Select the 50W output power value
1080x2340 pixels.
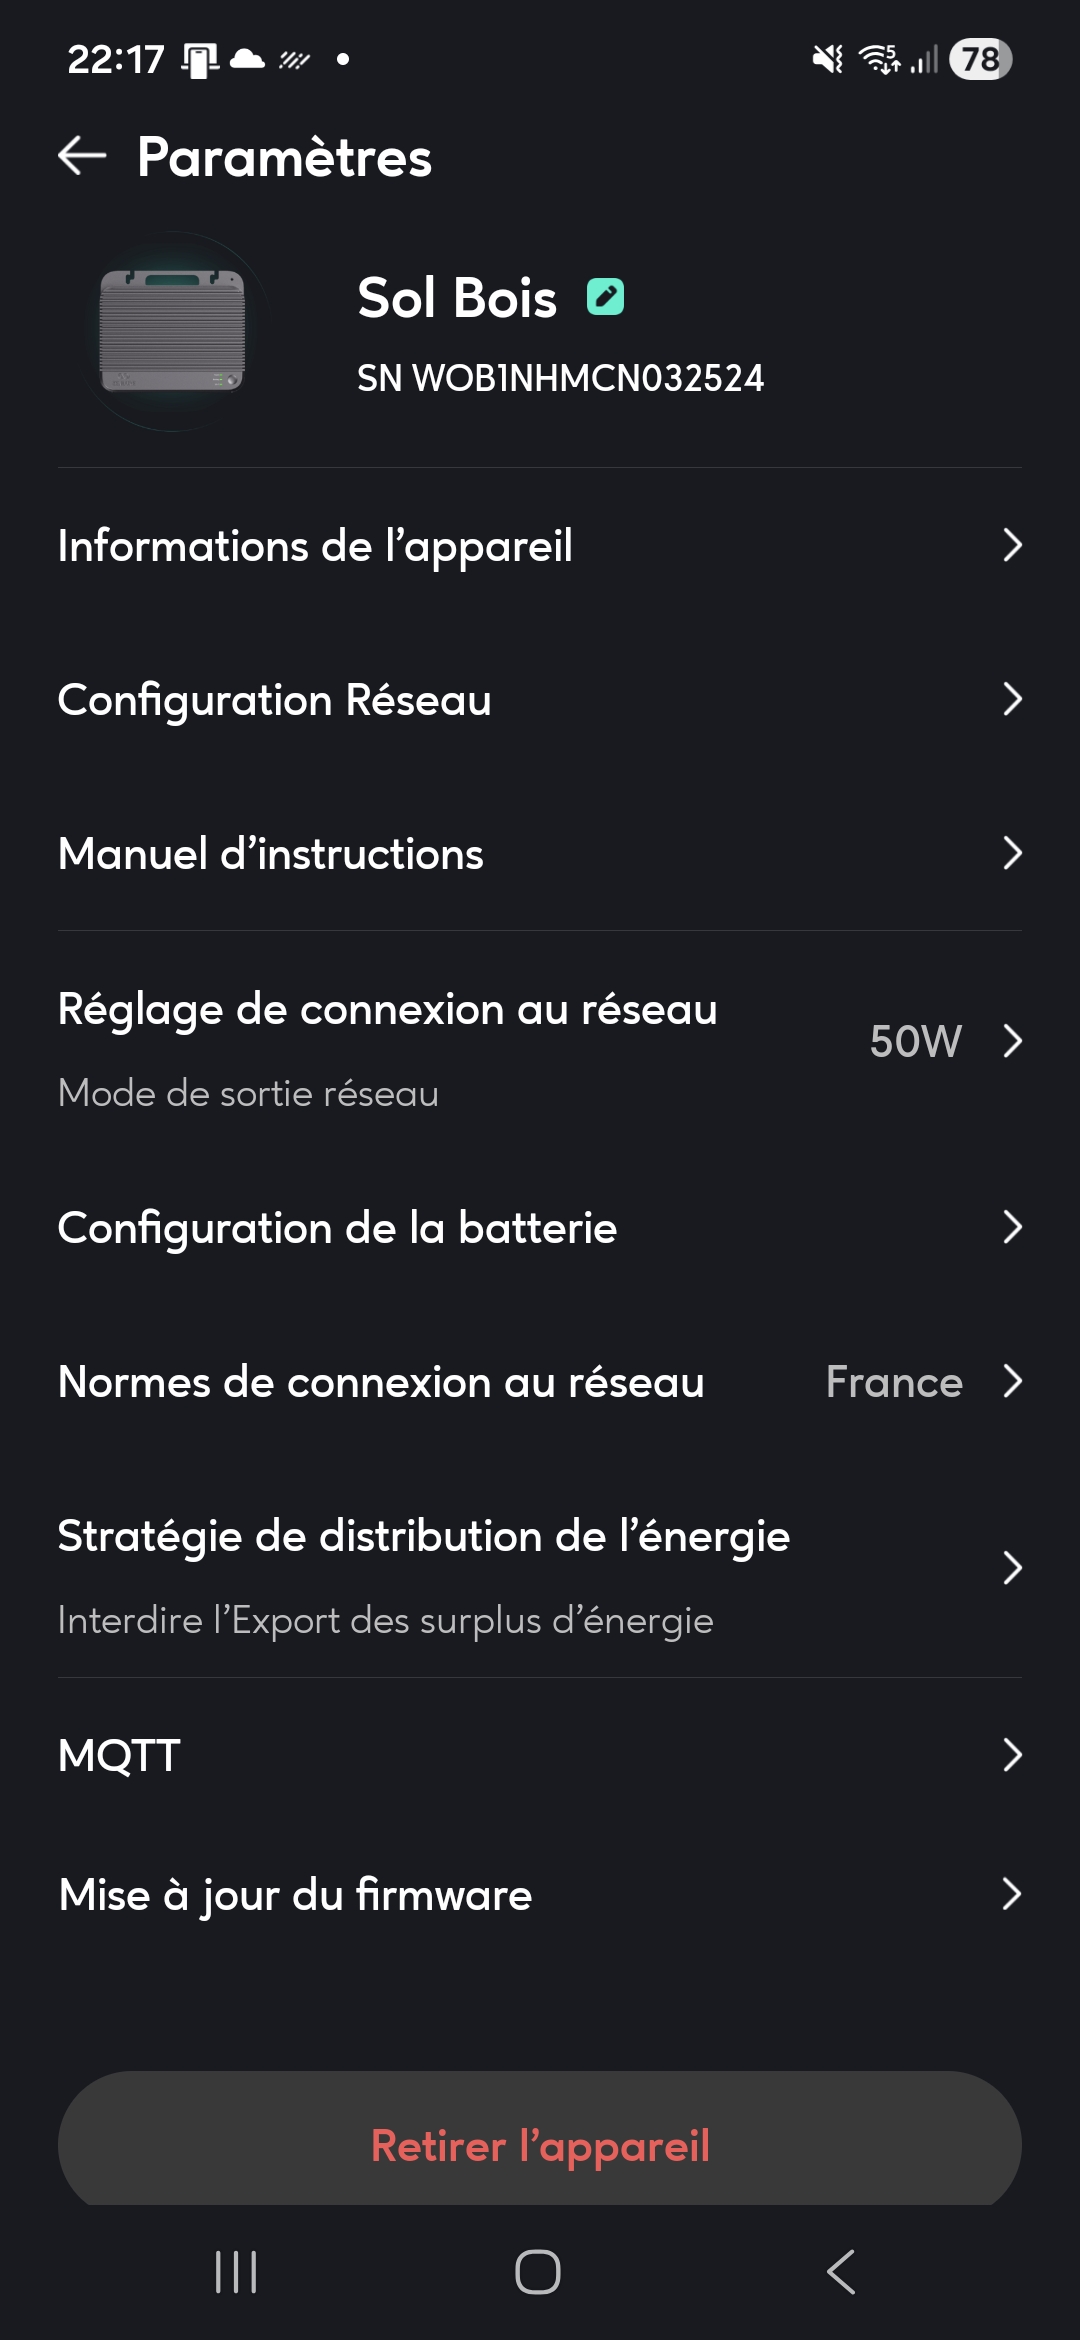(x=915, y=1041)
